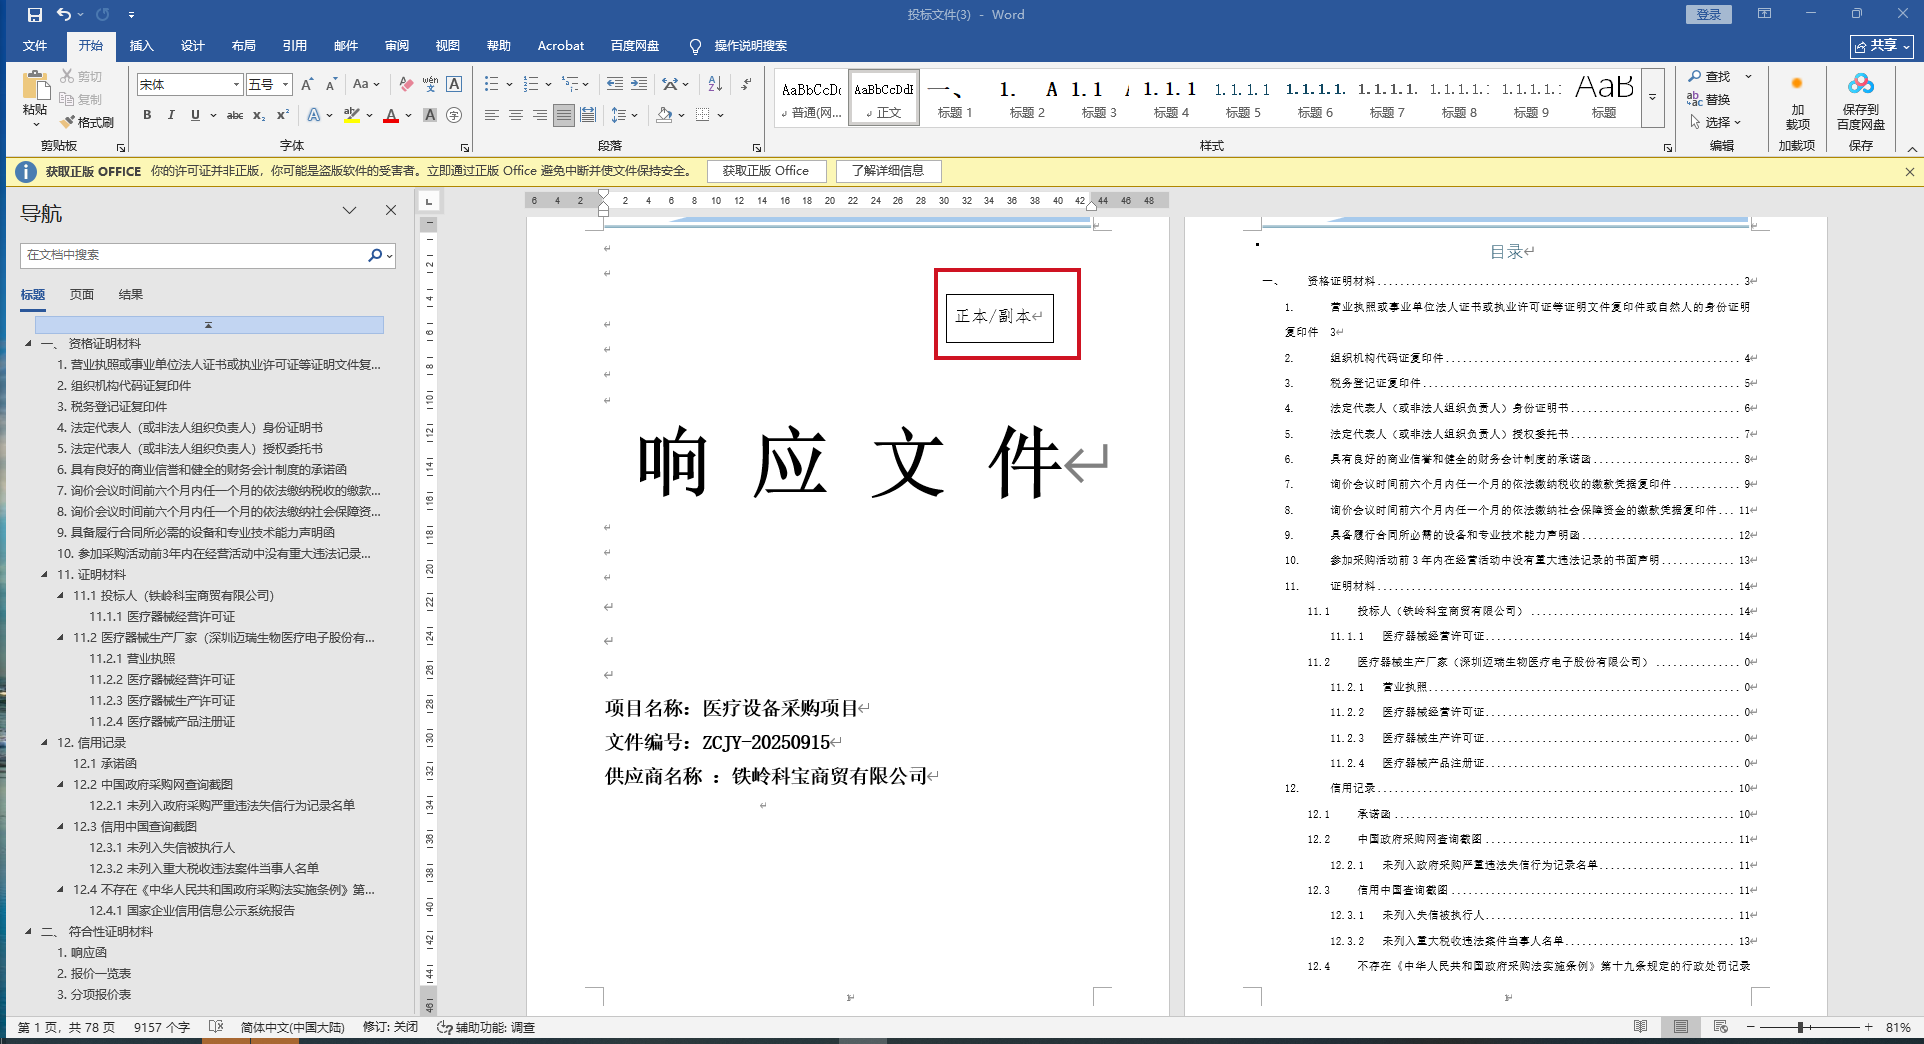This screenshot has height=1044, width=1924.
Task: Click the 了解详细信息 button
Action: tap(888, 171)
